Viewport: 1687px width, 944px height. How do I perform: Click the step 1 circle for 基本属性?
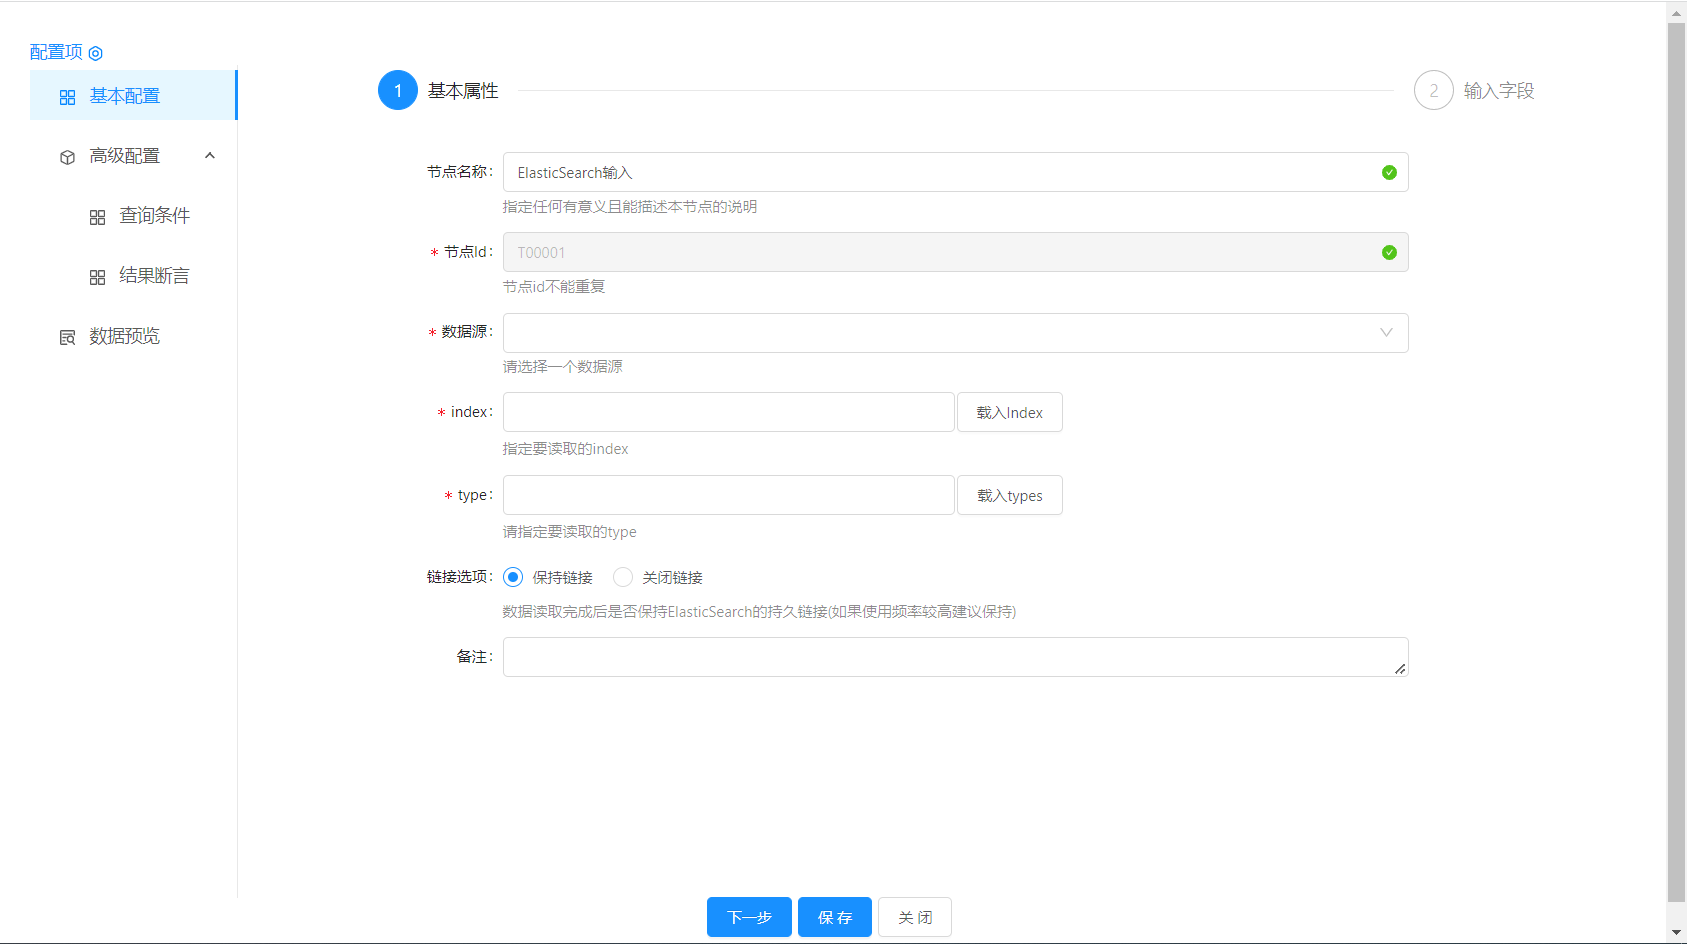tap(397, 91)
